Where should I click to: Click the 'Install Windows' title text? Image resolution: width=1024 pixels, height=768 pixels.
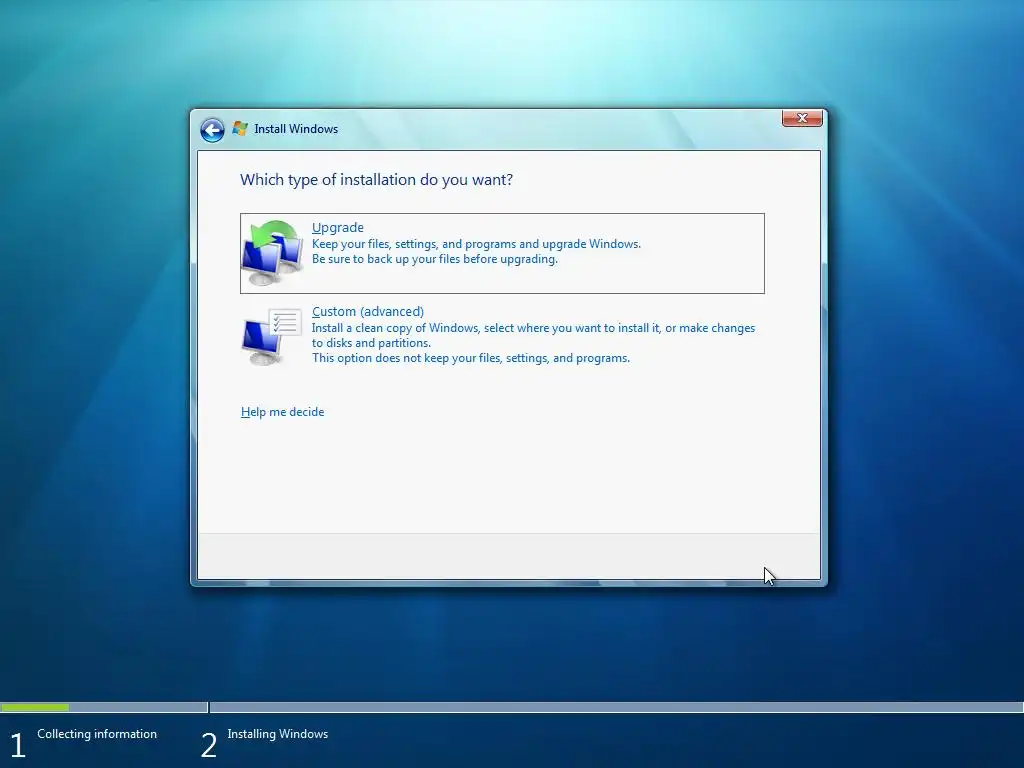point(296,129)
